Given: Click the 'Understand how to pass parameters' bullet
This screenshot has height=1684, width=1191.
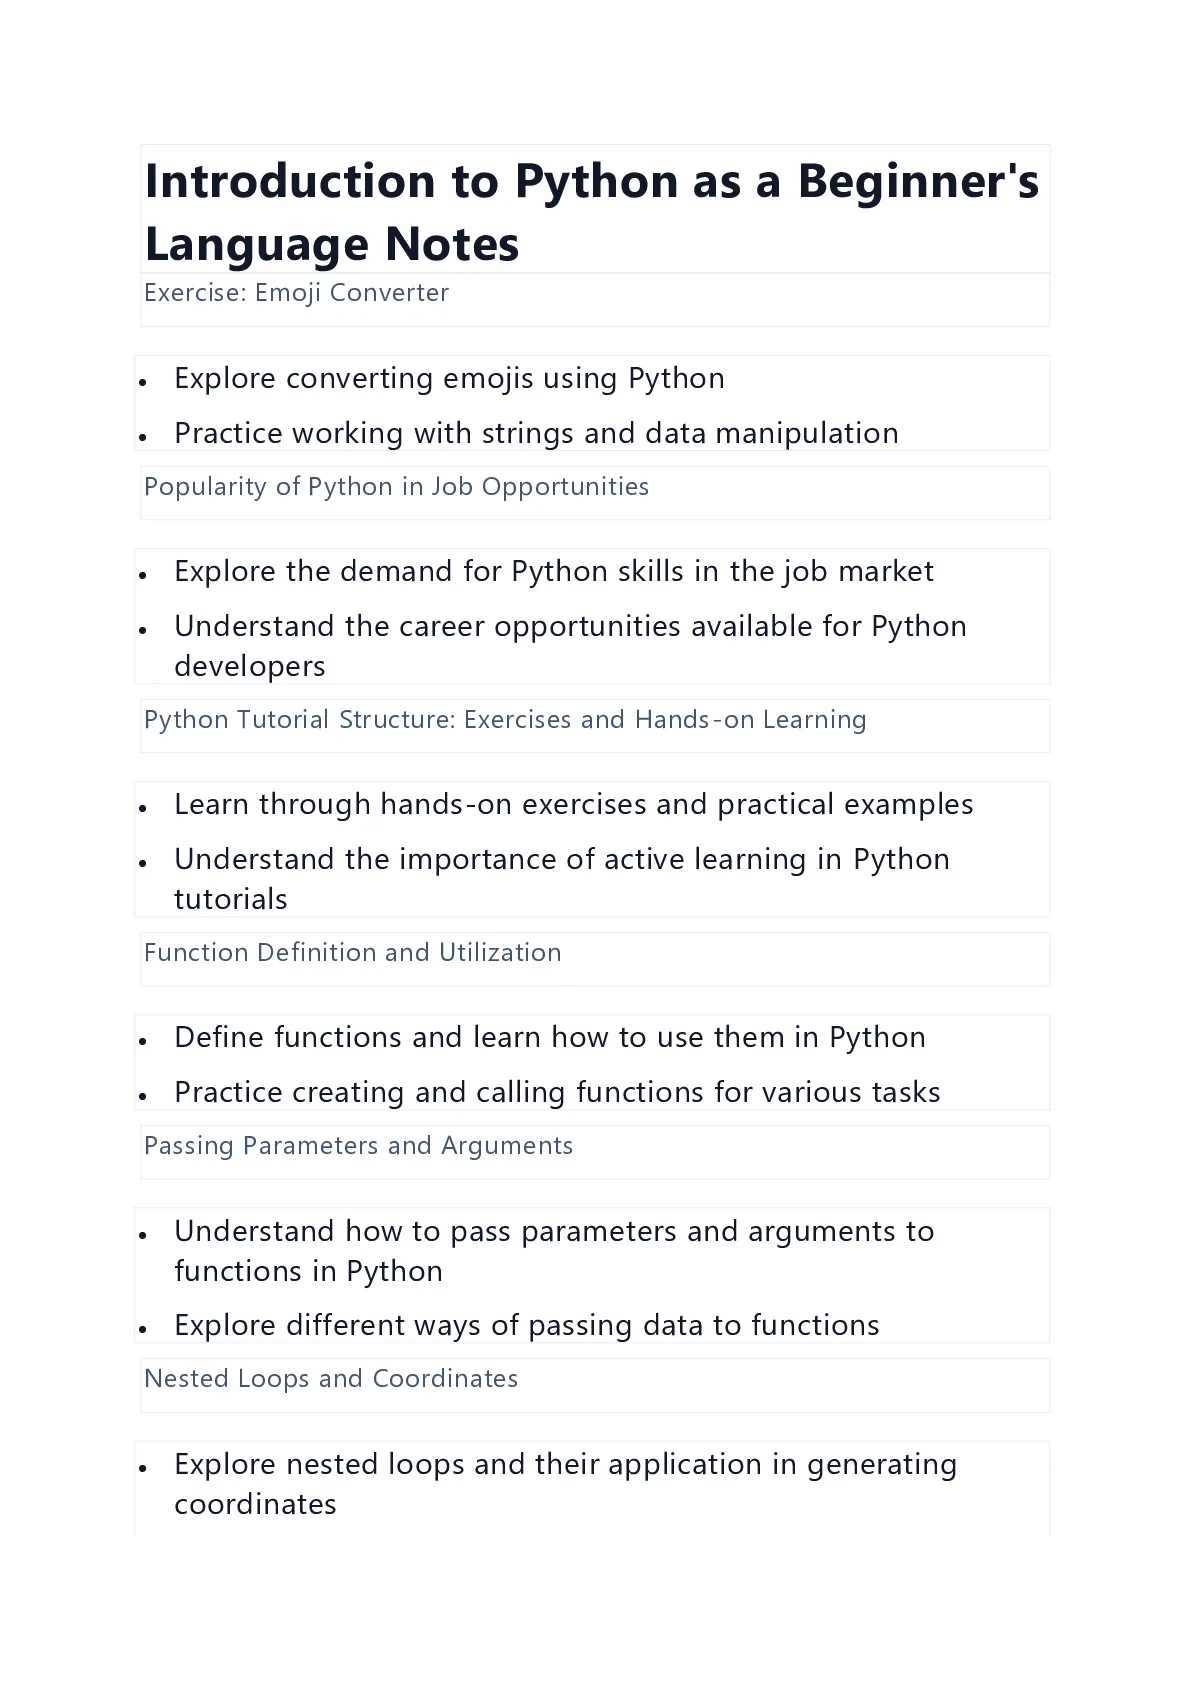Looking at the screenshot, I should (x=554, y=1251).
